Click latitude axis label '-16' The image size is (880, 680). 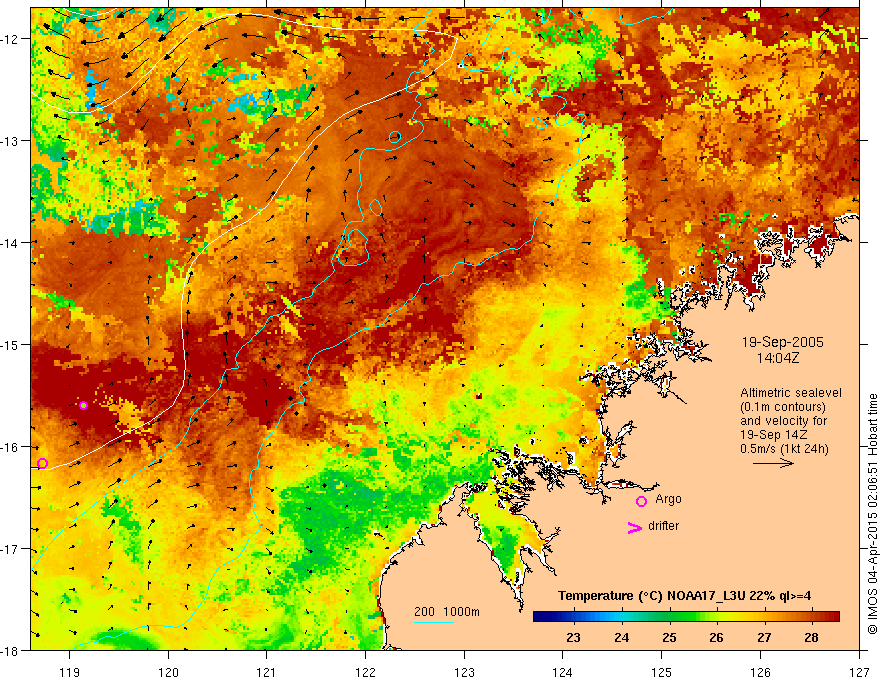coord(10,447)
